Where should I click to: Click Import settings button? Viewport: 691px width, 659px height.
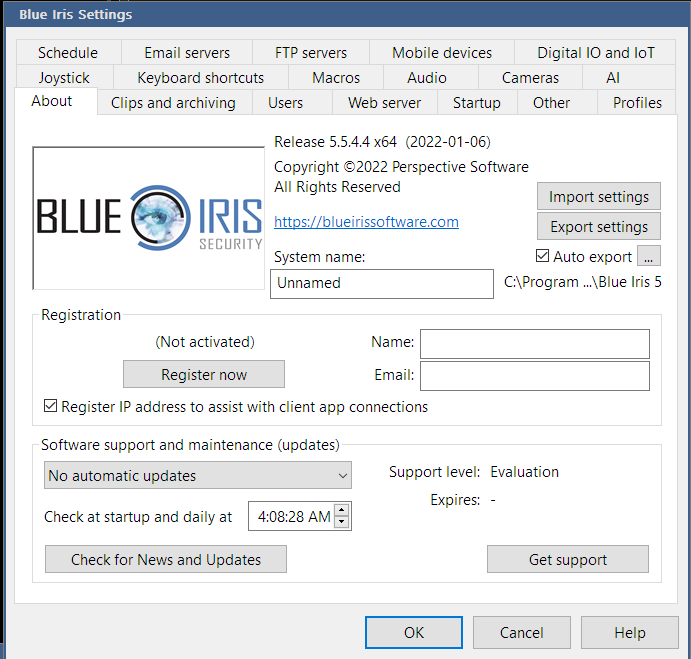click(x=598, y=196)
